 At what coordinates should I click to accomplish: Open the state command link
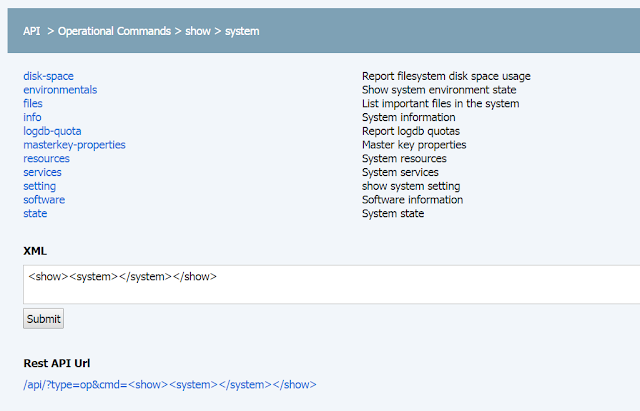35,213
